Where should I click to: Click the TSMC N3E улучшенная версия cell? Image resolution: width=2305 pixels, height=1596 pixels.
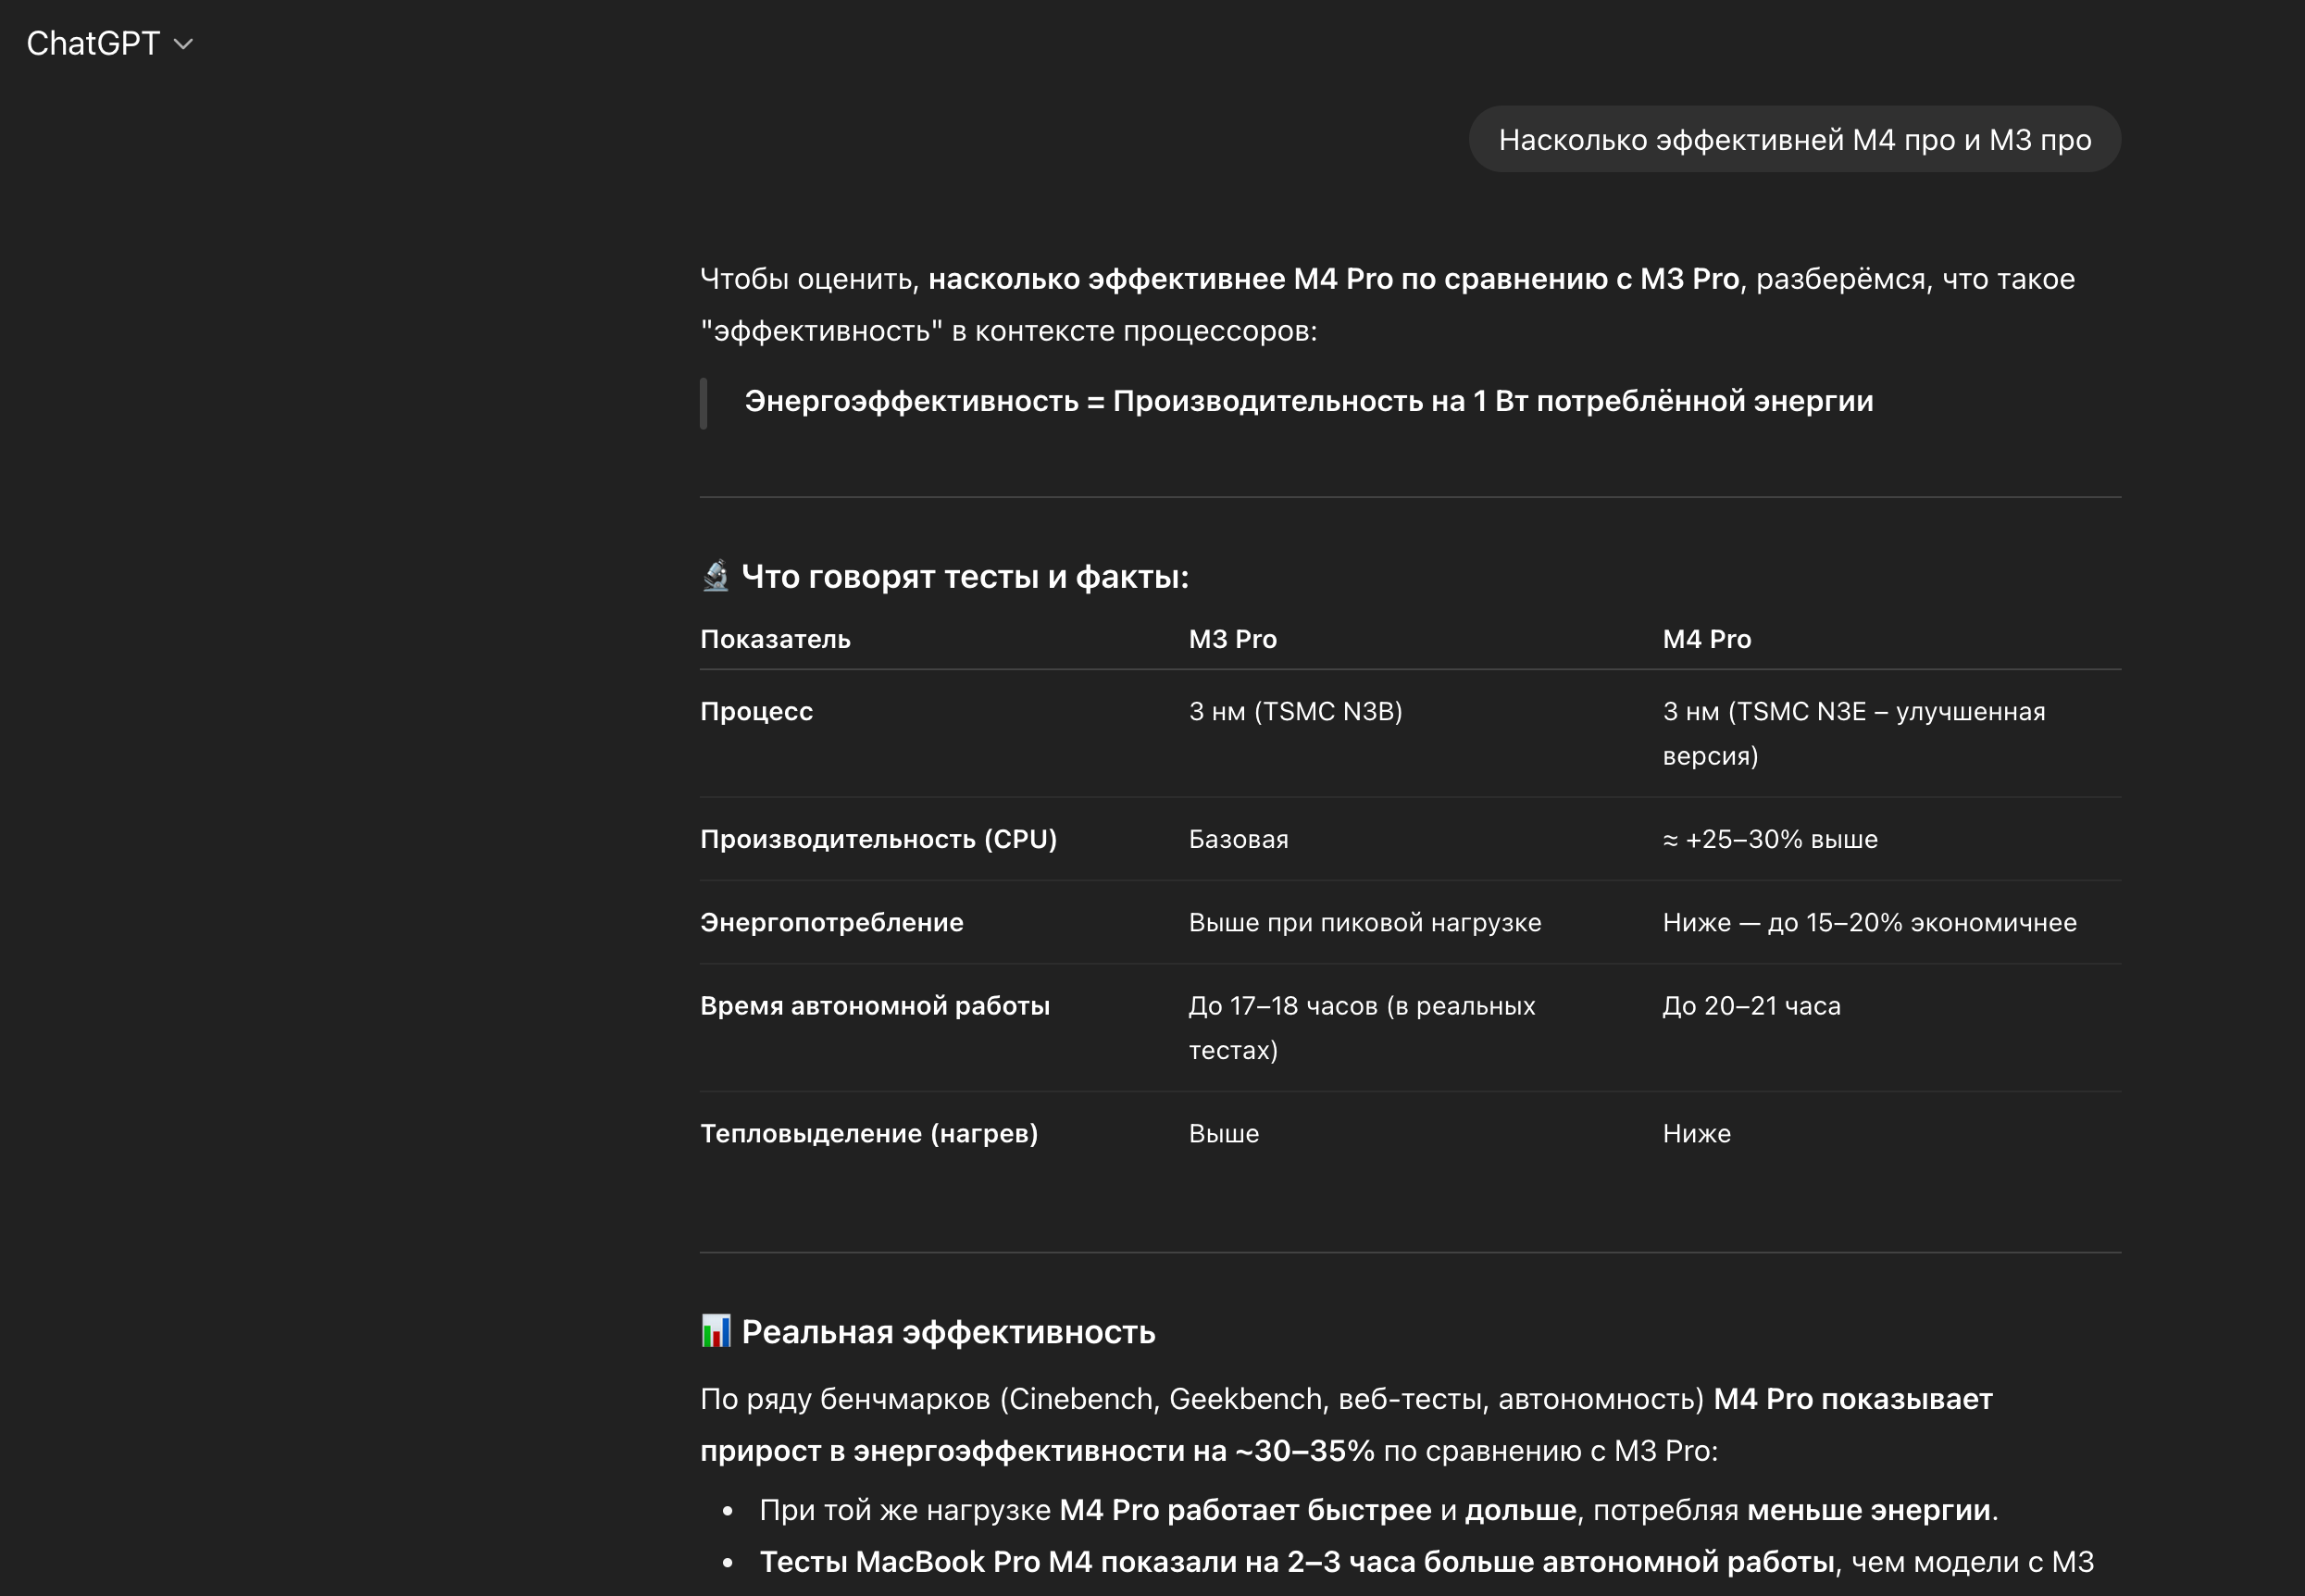click(x=1853, y=732)
